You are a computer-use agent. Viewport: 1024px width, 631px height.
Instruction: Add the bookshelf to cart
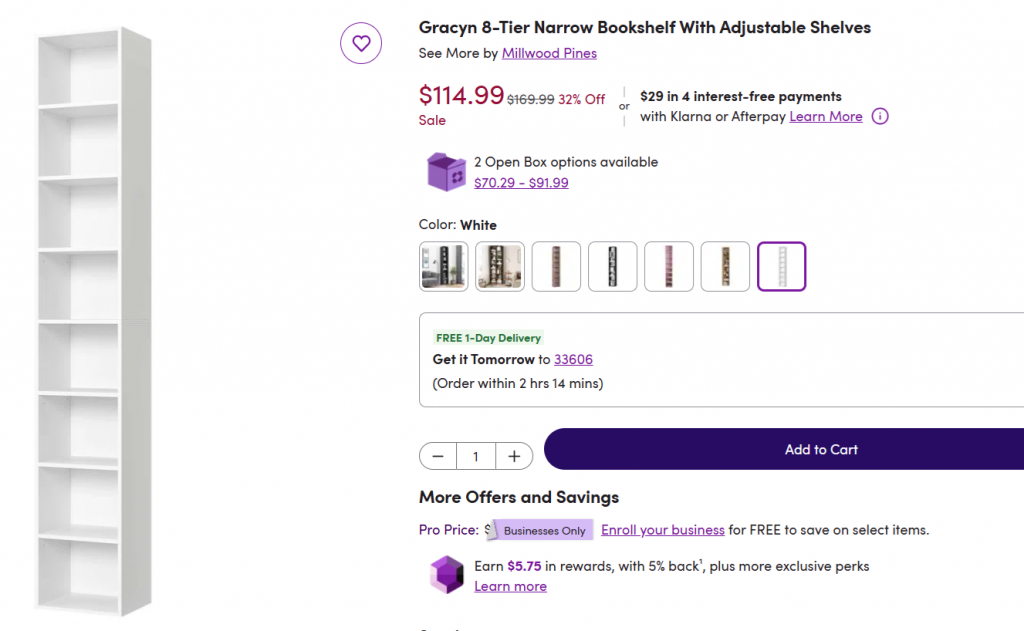pyautogui.click(x=784, y=450)
